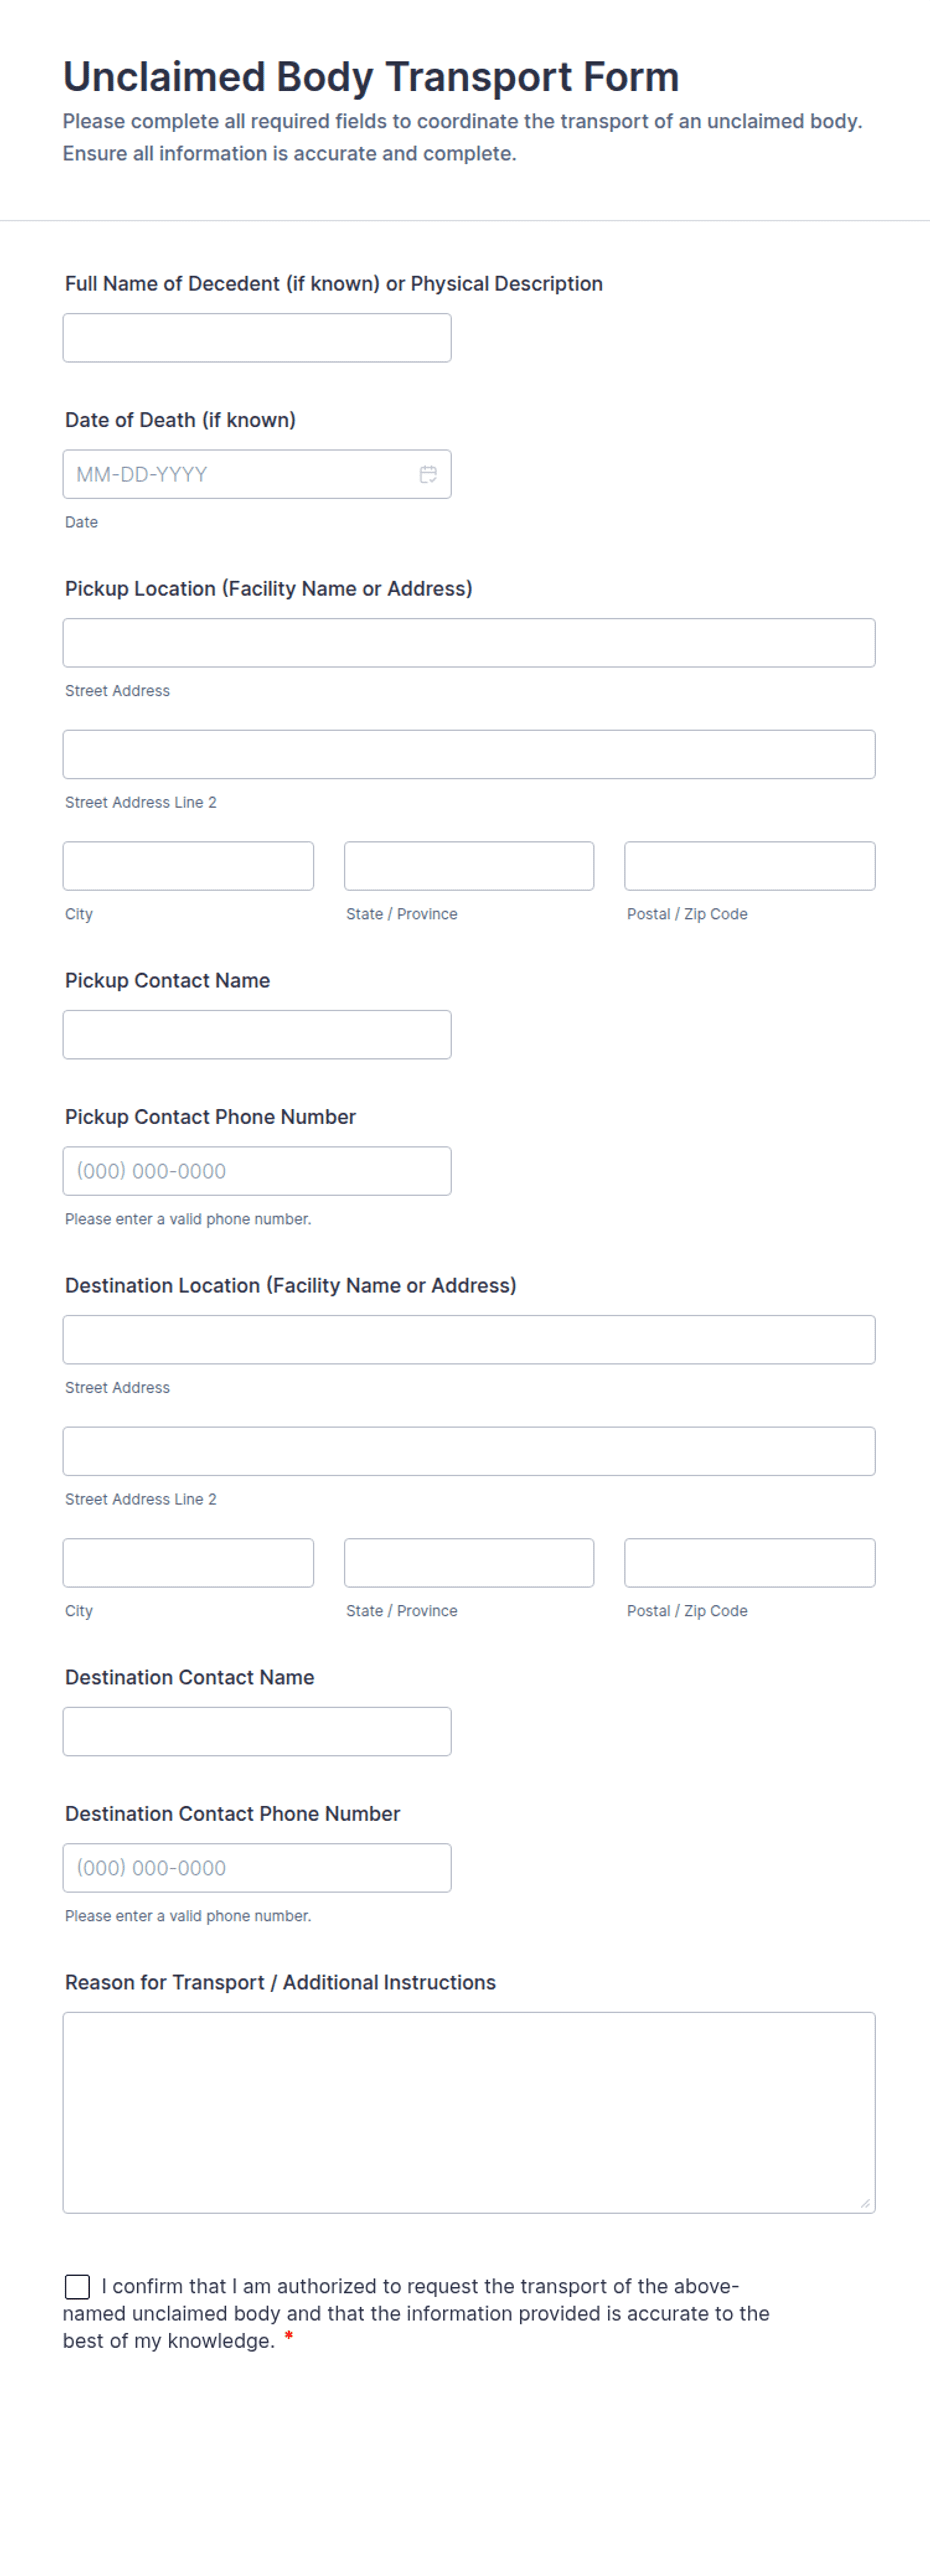The height and width of the screenshot is (2559, 930).
Task: Check the authorization confirmation checkbox
Action: click(77, 2286)
